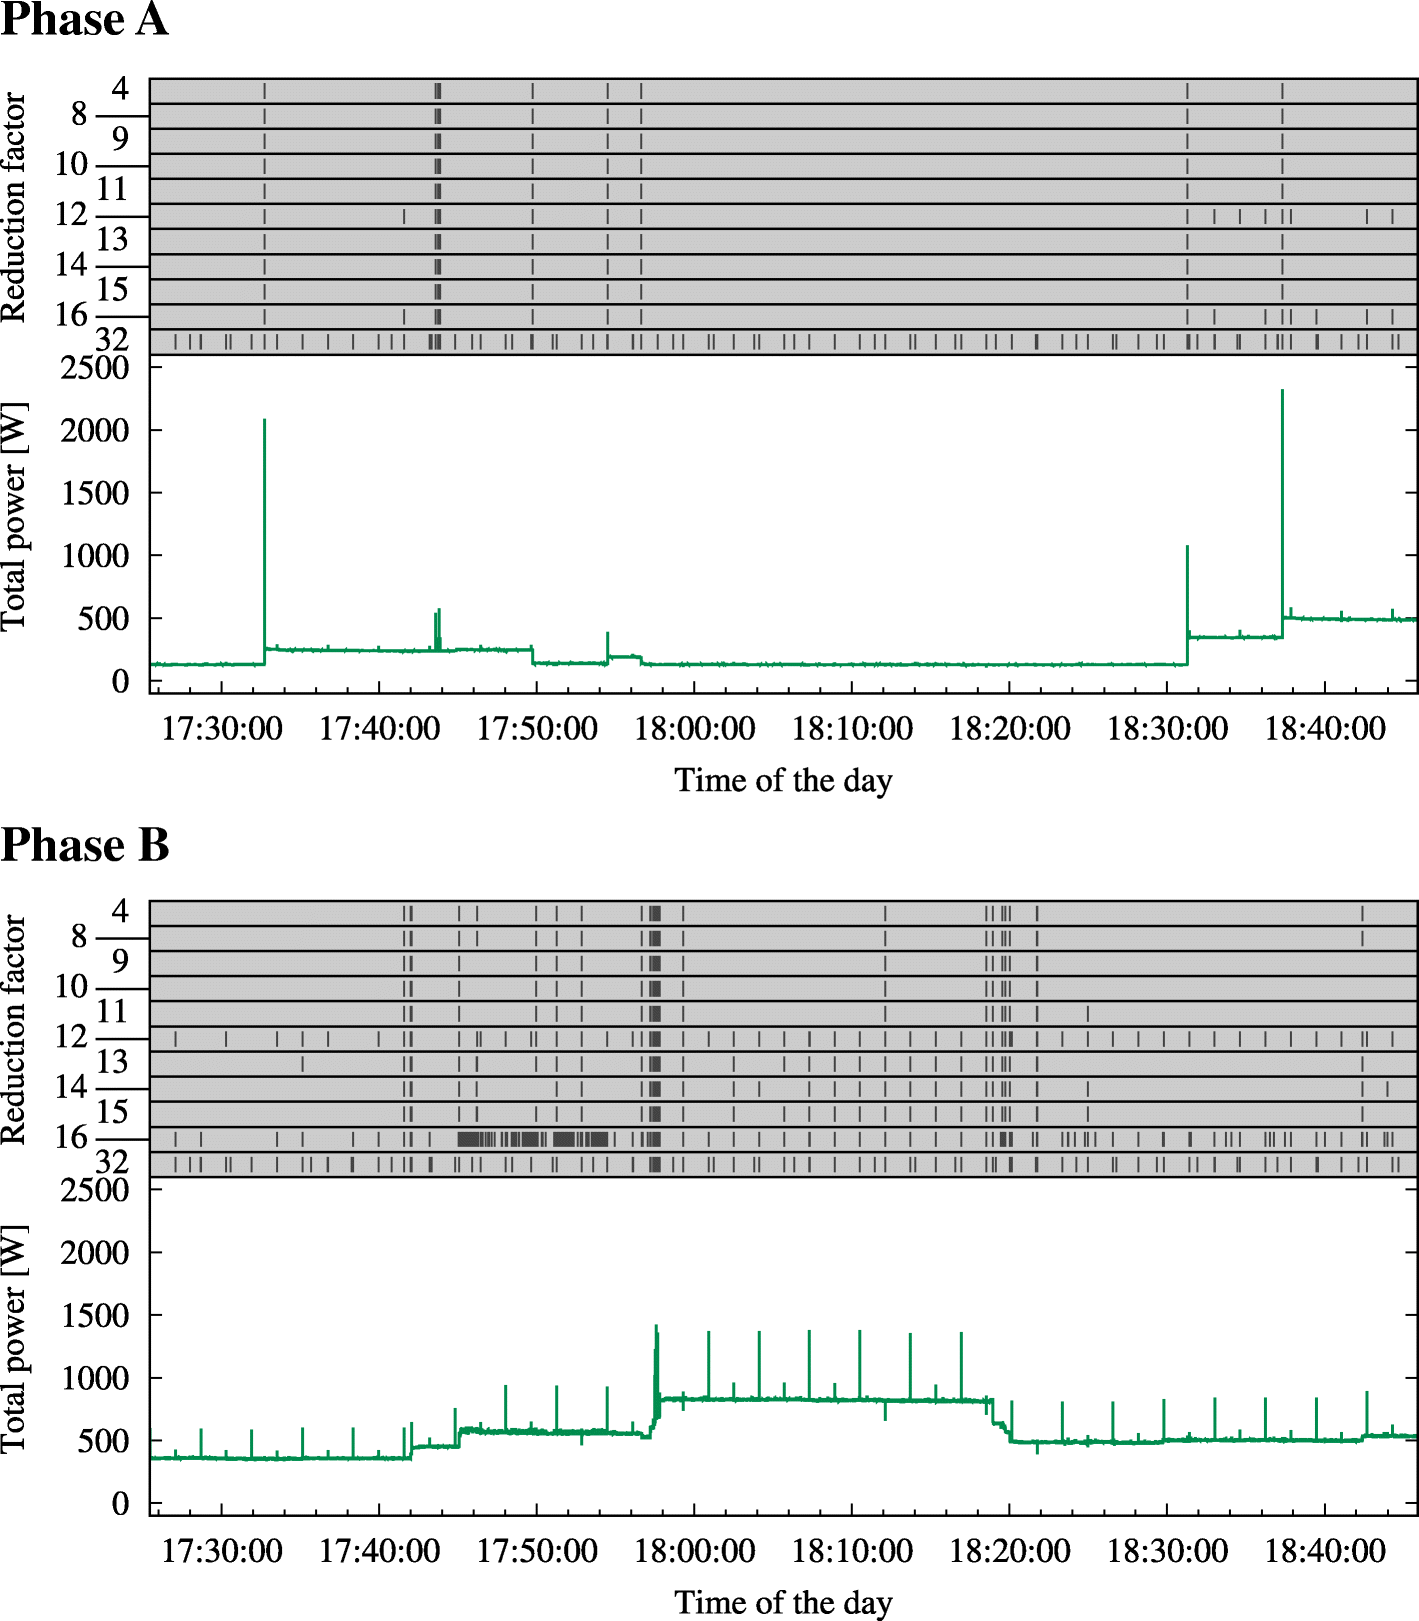Select reduction factor label 32 in Phase A

point(112,340)
